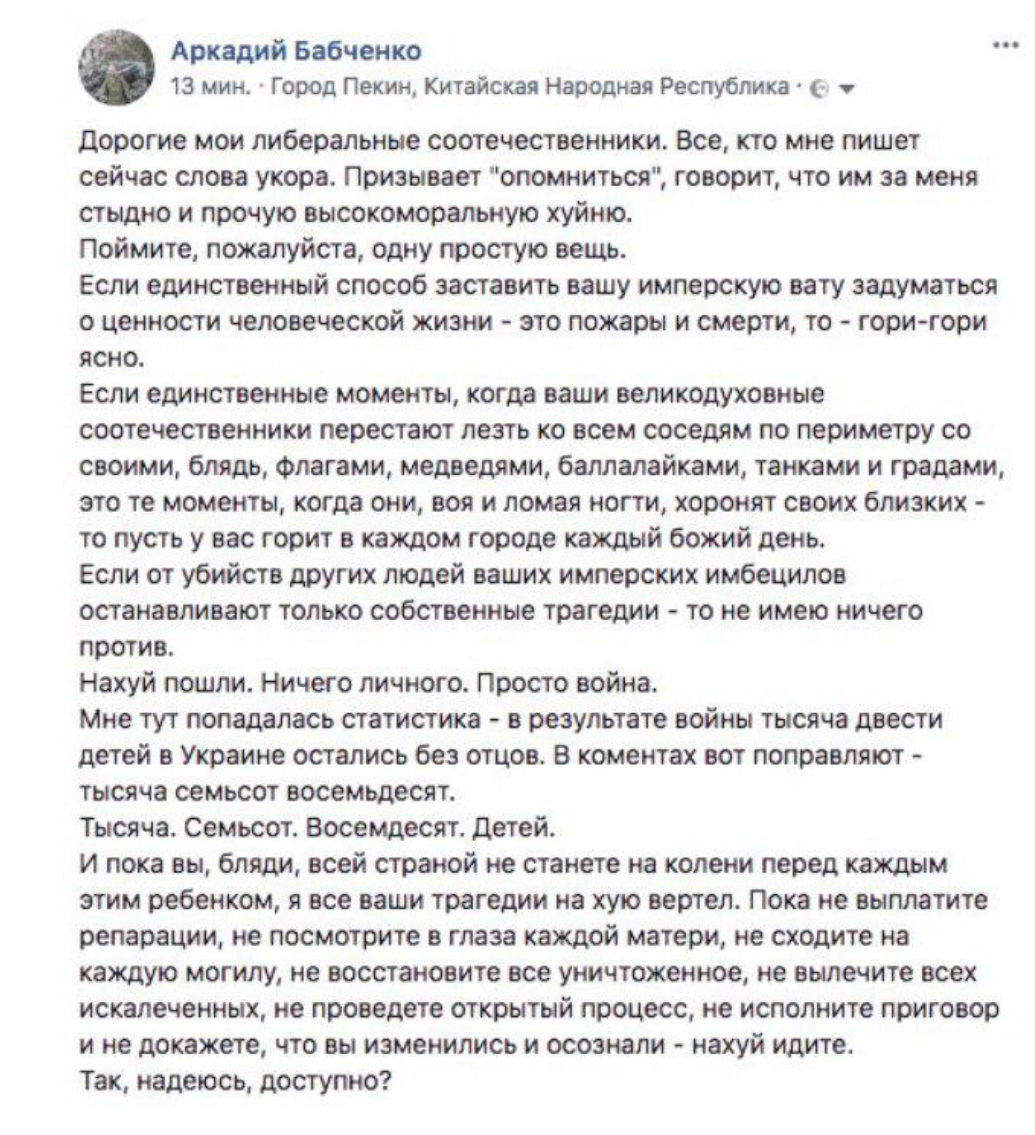This screenshot has width=1035, height=1135.
Task: Click the author name Аркадий Бабченко
Action: point(297,49)
